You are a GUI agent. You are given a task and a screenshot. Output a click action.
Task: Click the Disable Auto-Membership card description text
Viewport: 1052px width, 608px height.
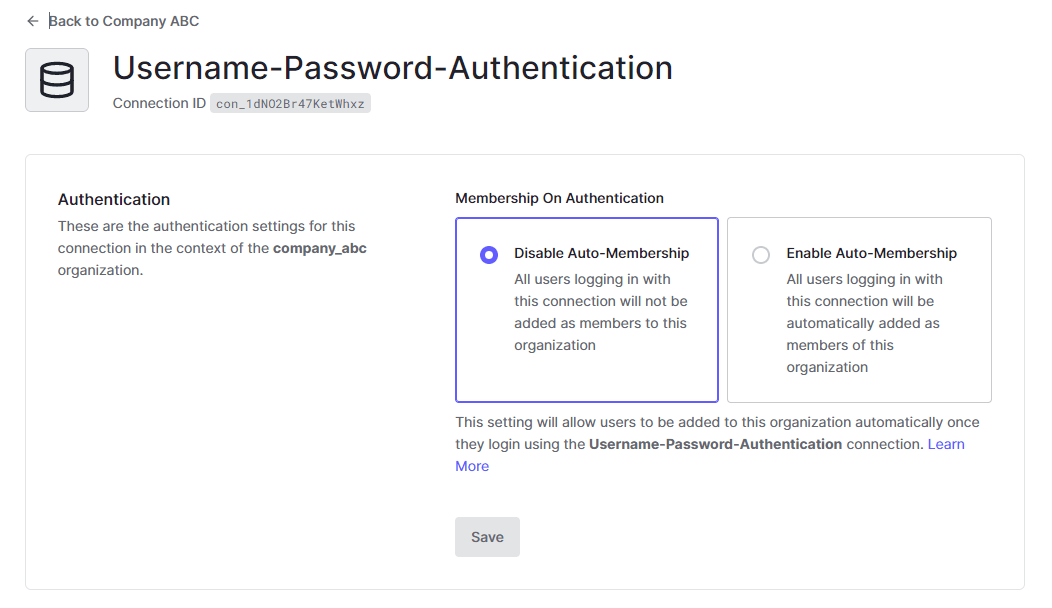coord(600,312)
